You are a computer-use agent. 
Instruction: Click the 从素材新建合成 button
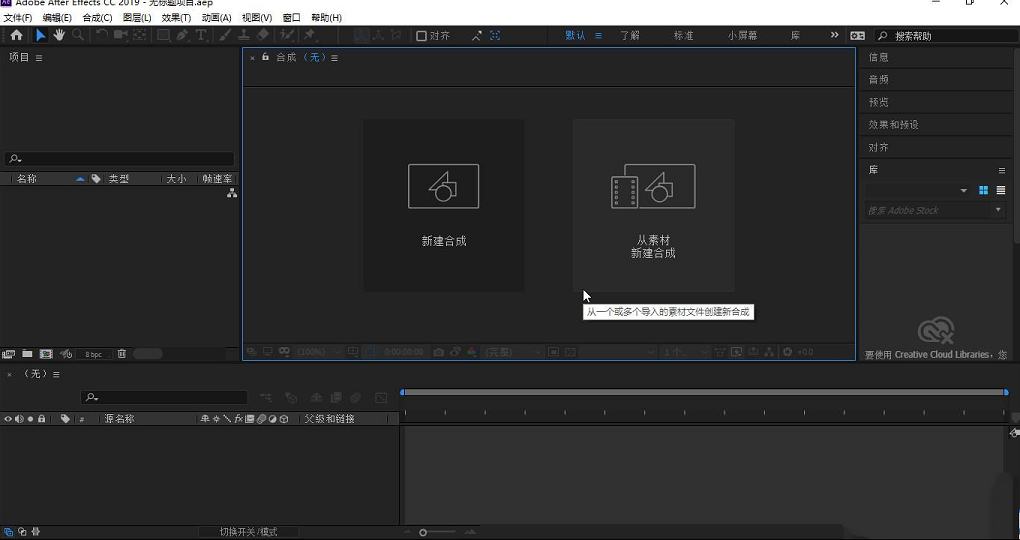click(653, 205)
